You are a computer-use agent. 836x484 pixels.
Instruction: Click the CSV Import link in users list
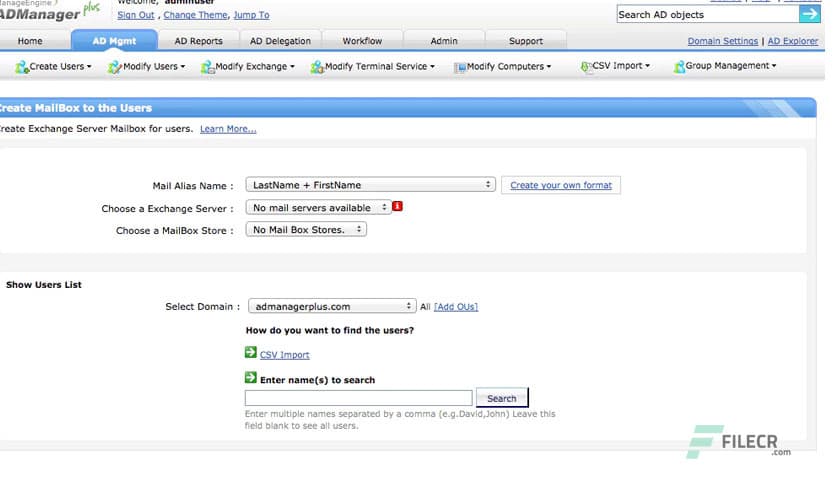tap(284, 355)
